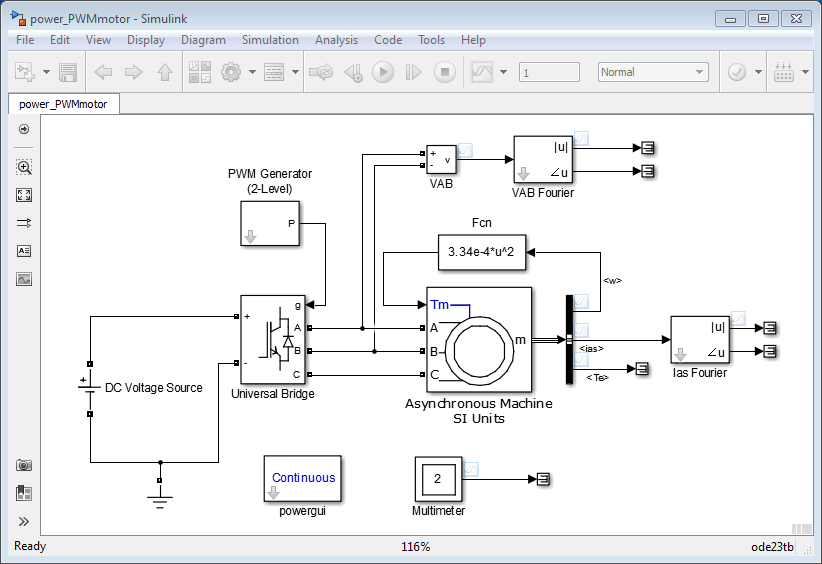Click the Up to Parent arrow

point(165,72)
